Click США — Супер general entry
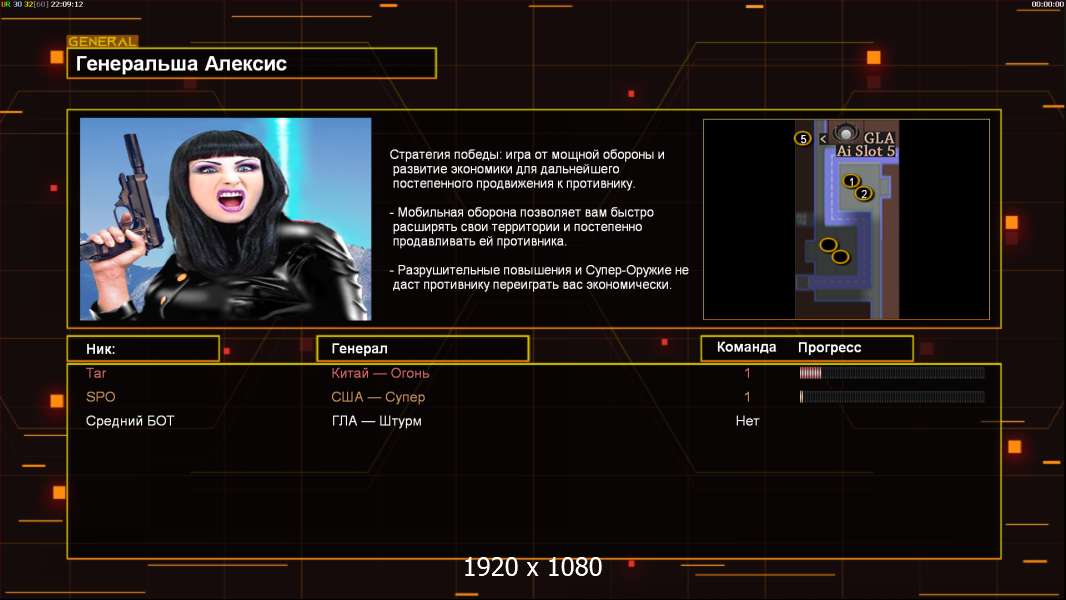1066x600 pixels. [x=378, y=397]
